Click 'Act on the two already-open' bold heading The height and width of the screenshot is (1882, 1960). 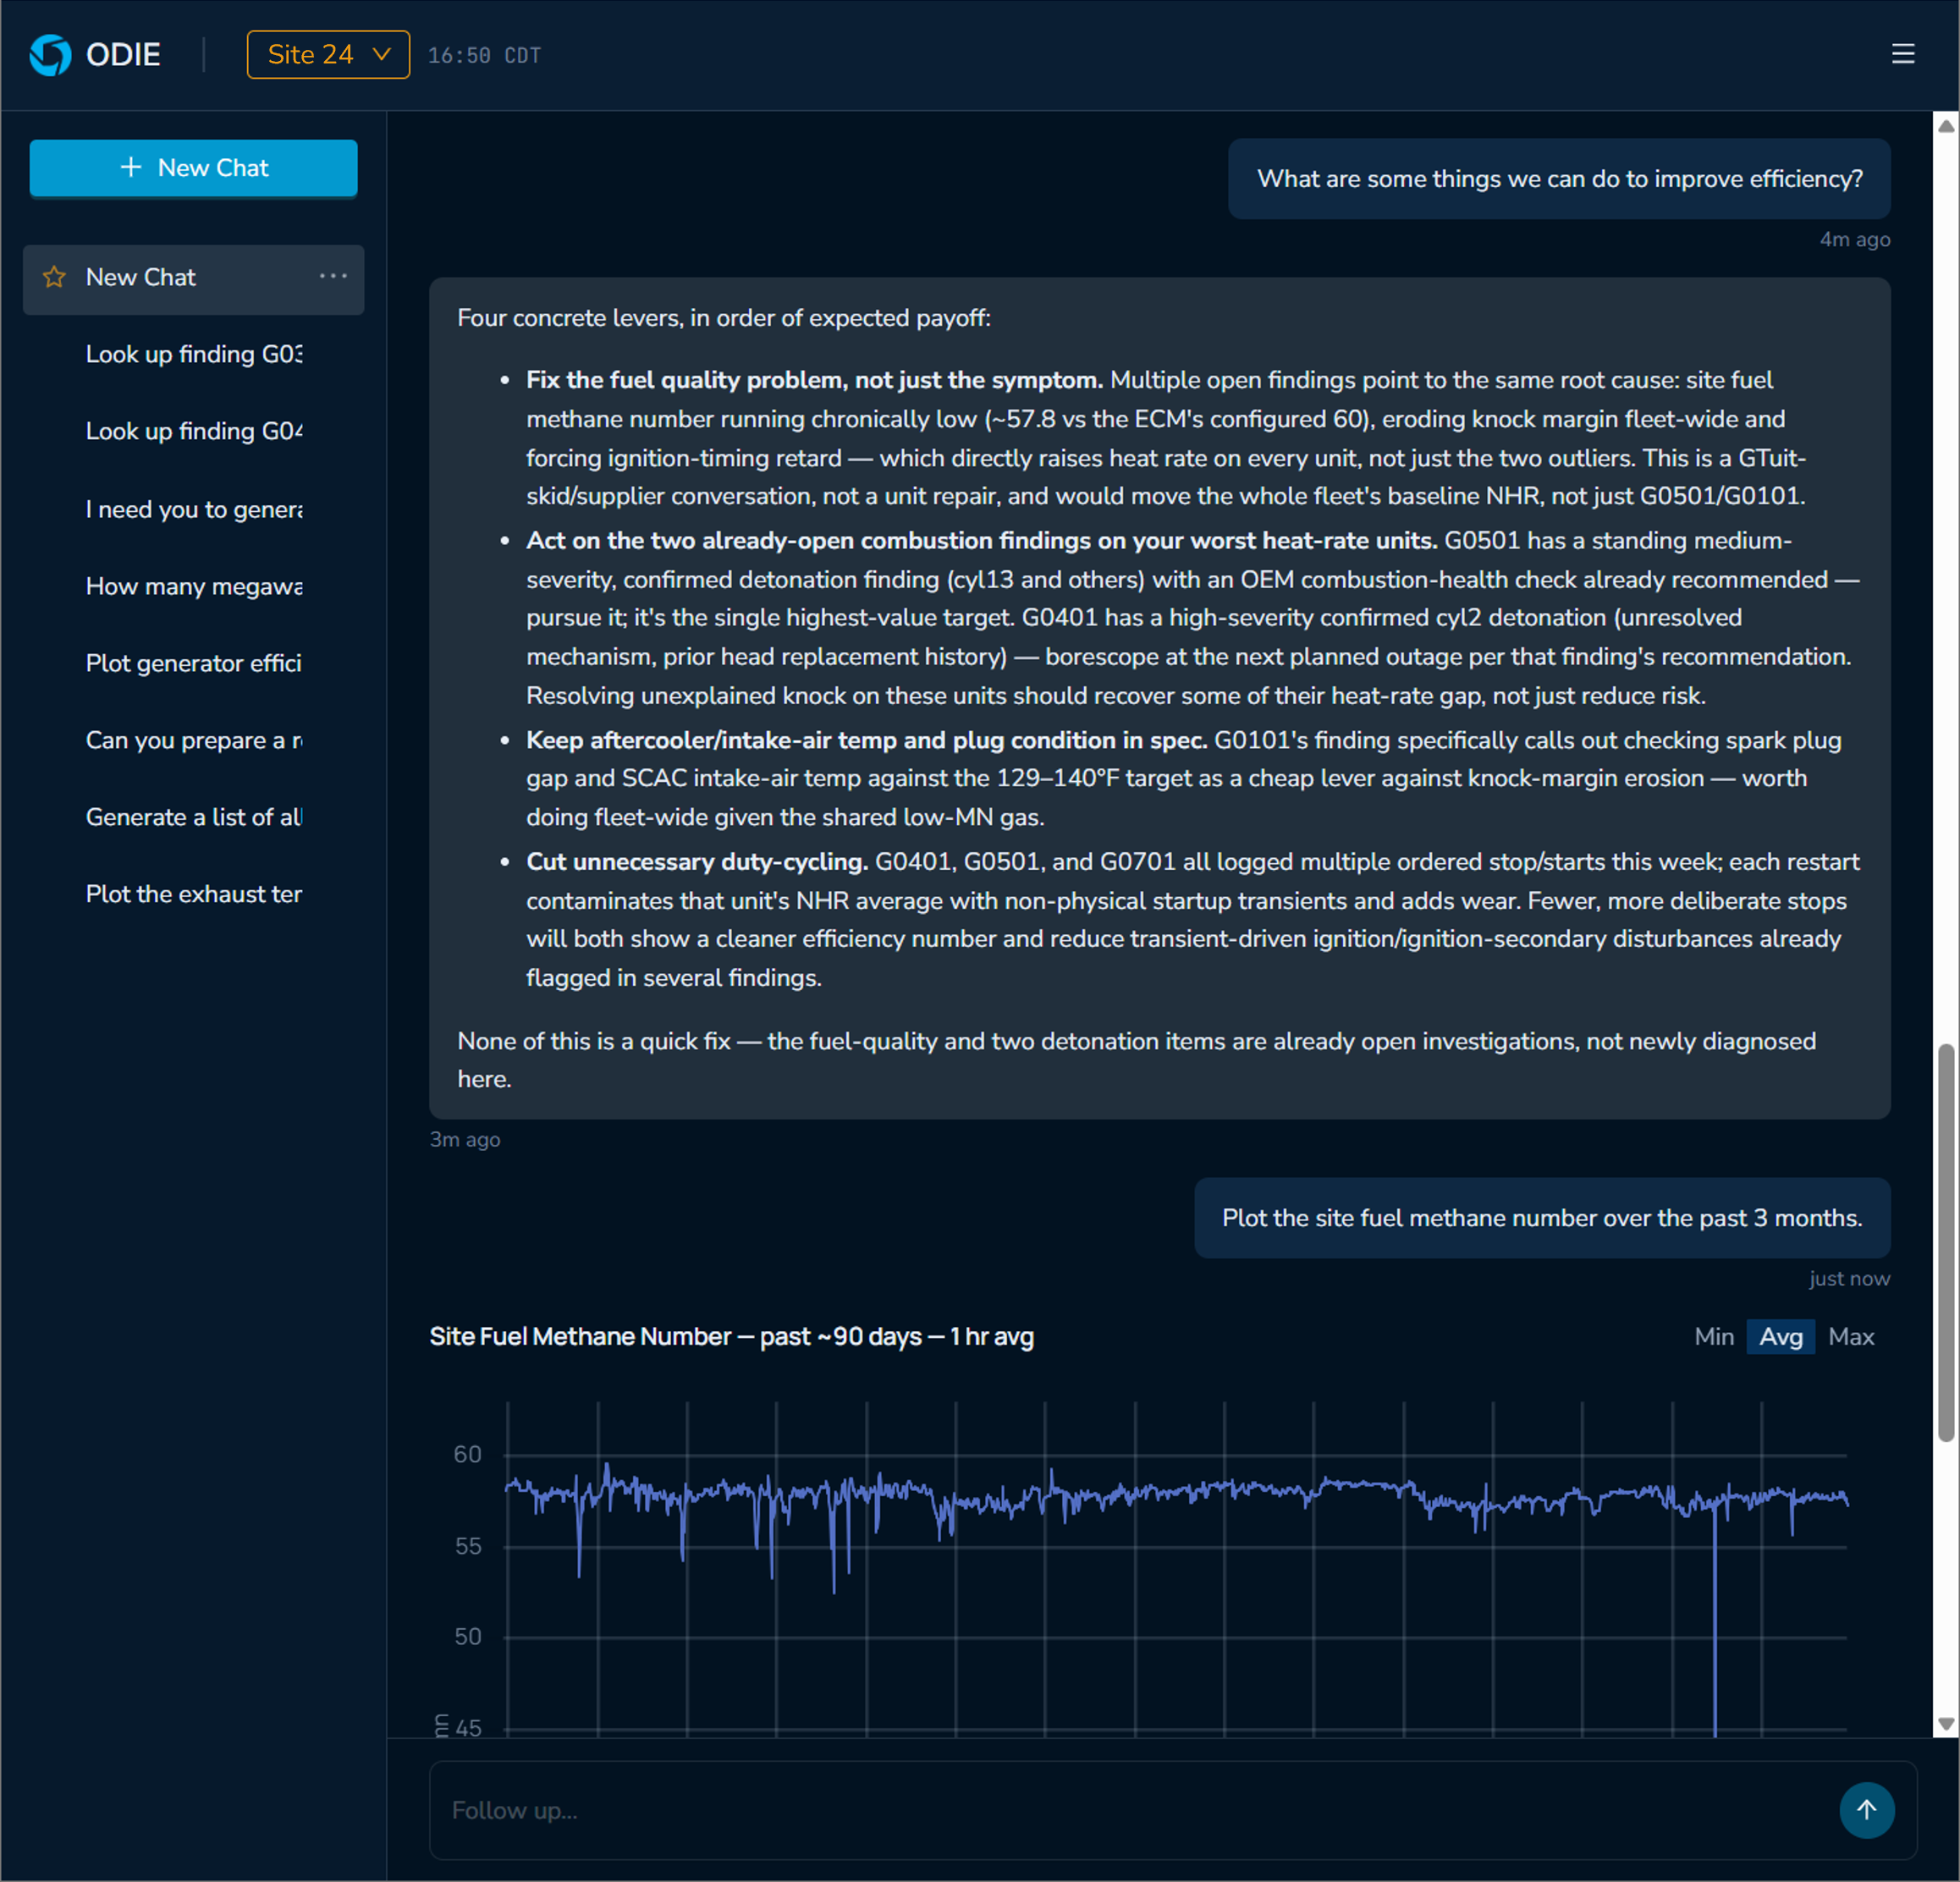[x=981, y=541]
